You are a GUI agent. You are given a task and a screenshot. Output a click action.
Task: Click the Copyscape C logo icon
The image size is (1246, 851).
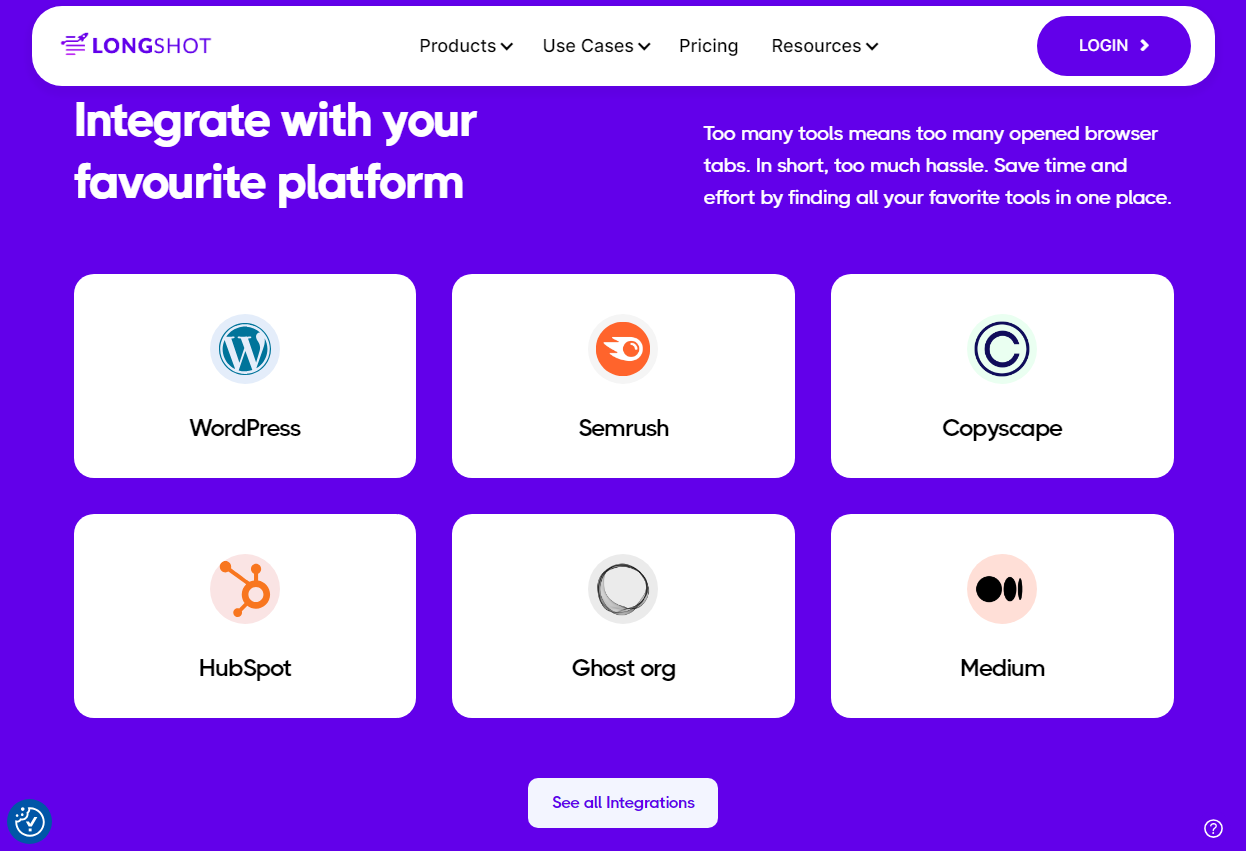(1002, 349)
